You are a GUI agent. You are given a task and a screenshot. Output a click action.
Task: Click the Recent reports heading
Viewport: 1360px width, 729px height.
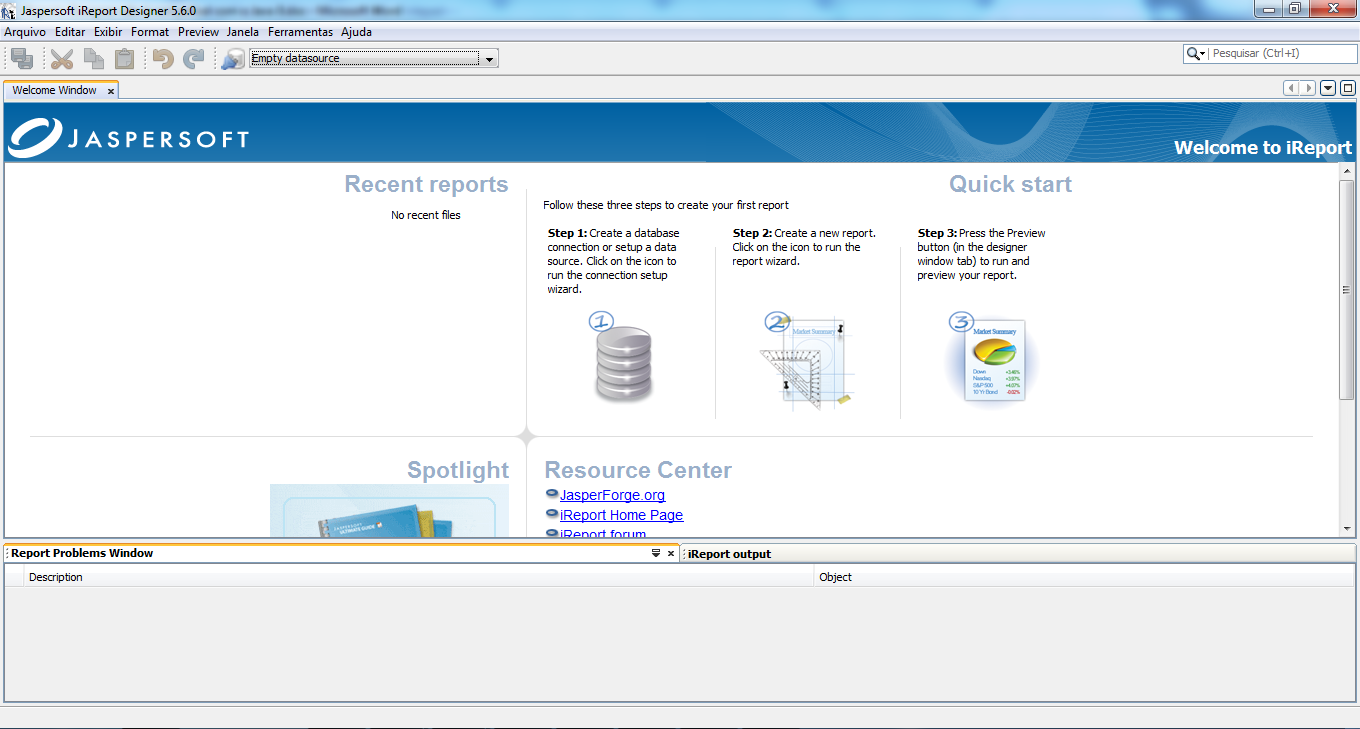427,185
